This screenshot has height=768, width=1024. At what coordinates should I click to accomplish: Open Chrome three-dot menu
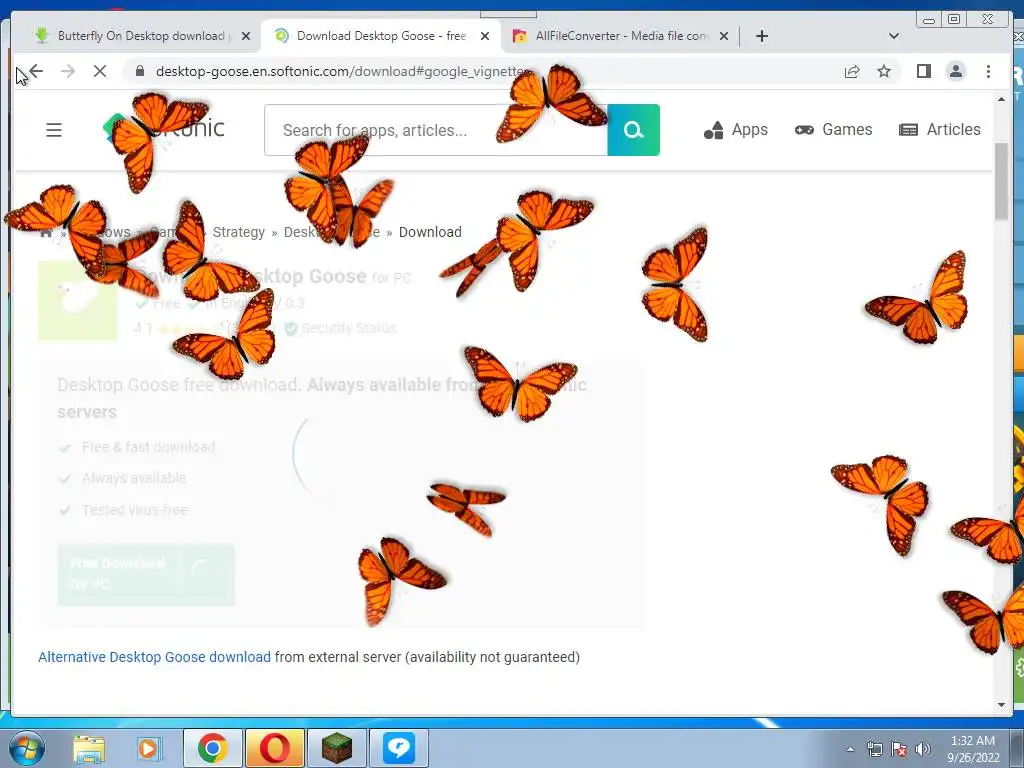[x=988, y=71]
